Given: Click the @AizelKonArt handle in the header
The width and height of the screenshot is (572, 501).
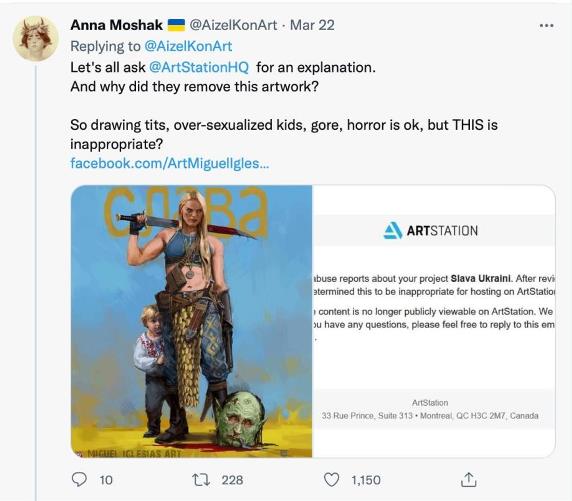Looking at the screenshot, I should [x=233, y=25].
